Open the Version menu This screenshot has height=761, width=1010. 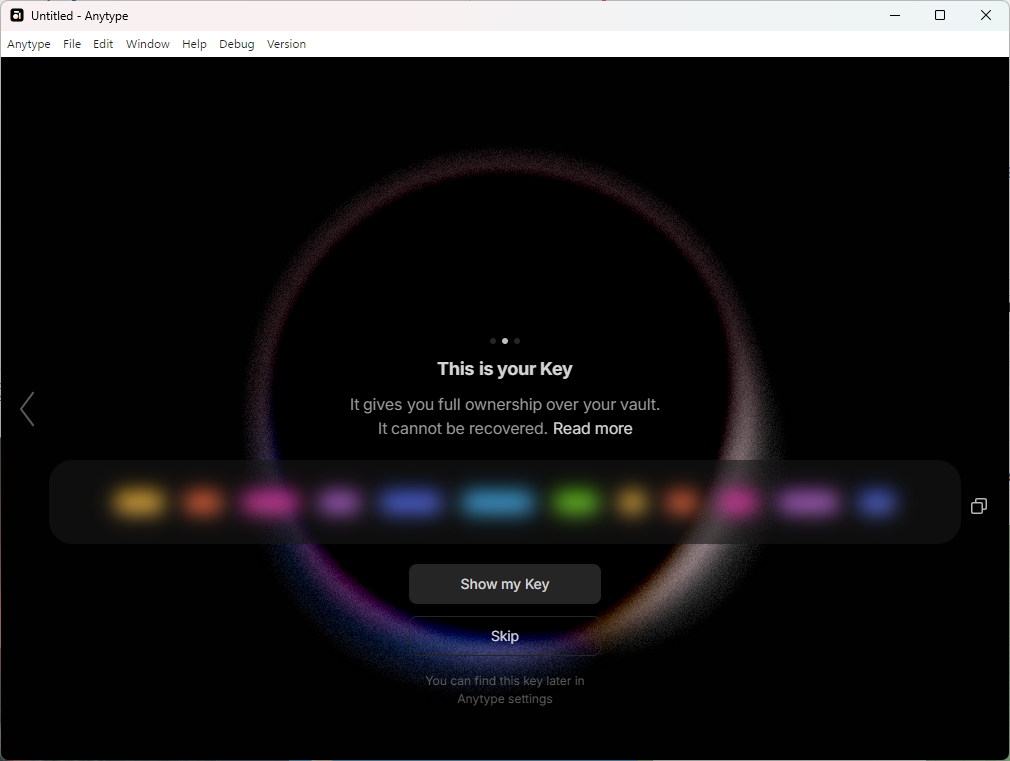tap(286, 44)
